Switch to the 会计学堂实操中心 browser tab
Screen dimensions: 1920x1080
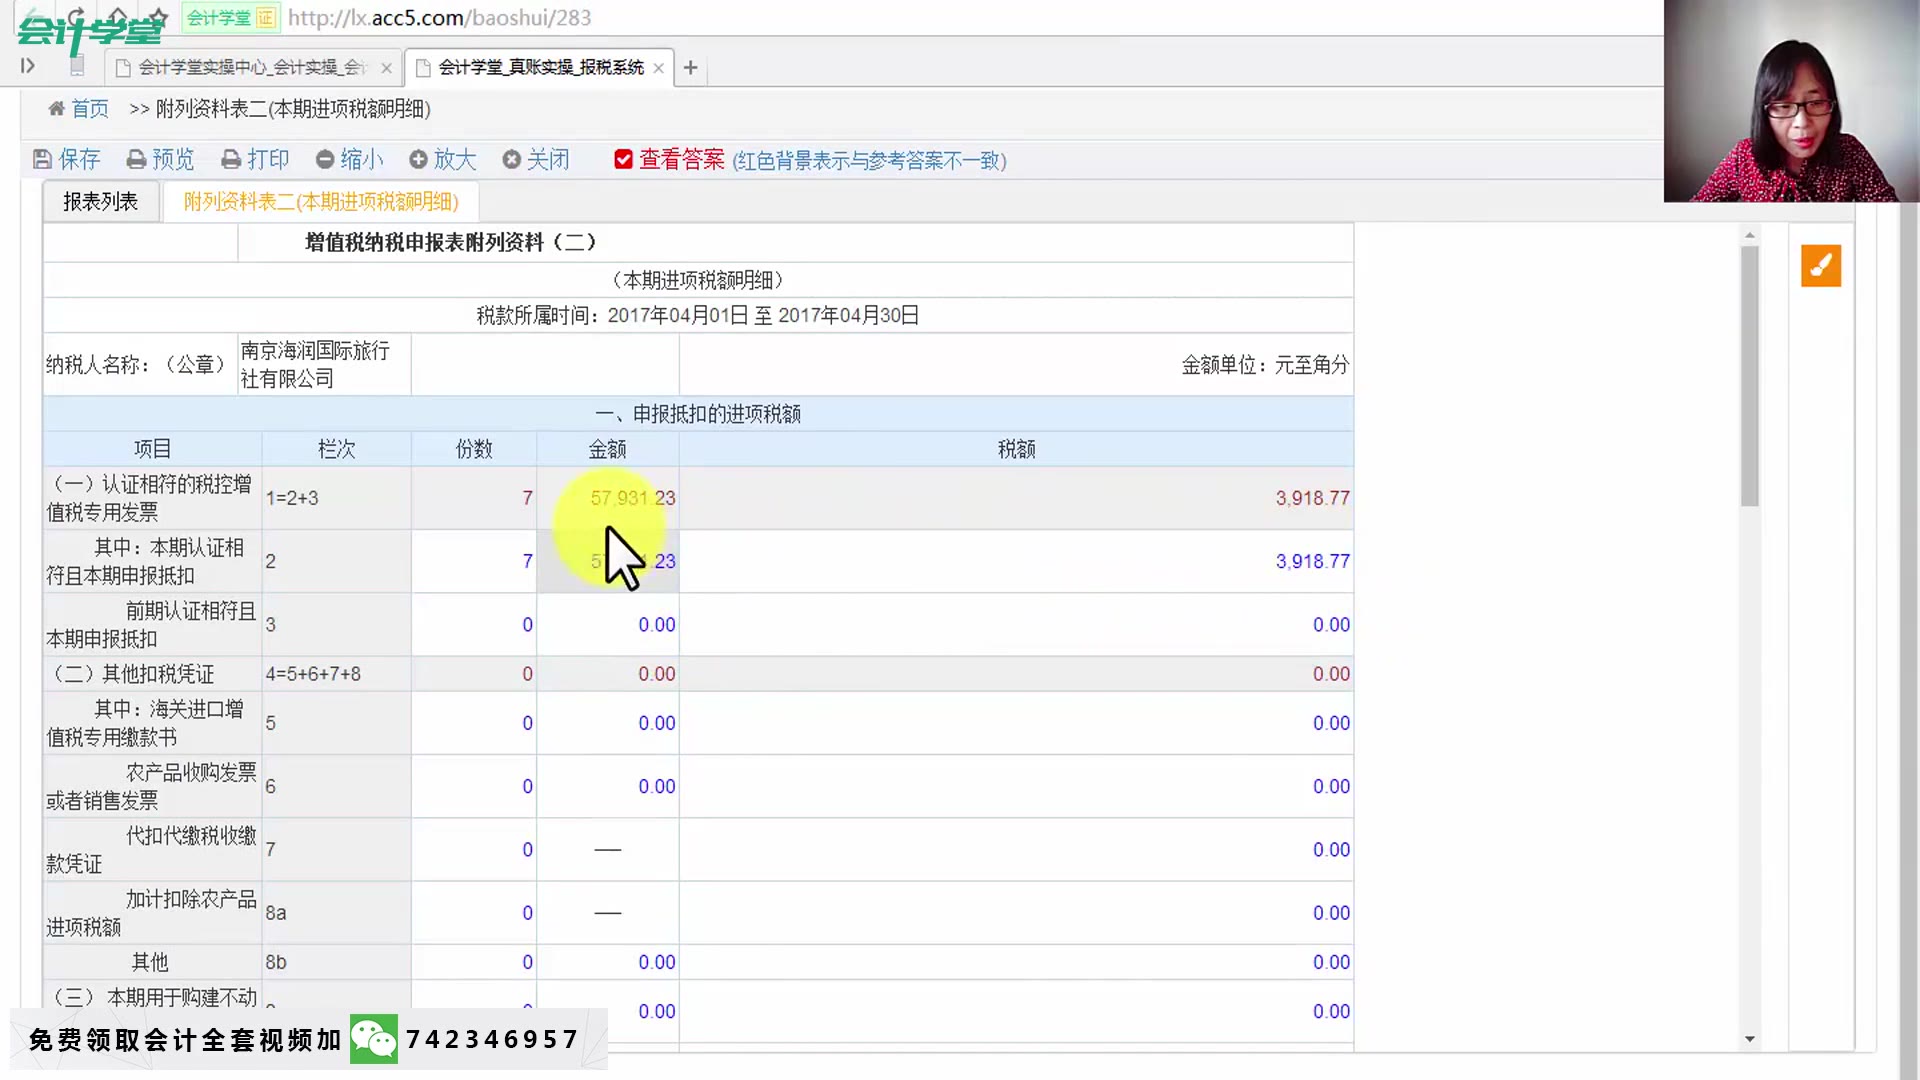pyautogui.click(x=245, y=67)
